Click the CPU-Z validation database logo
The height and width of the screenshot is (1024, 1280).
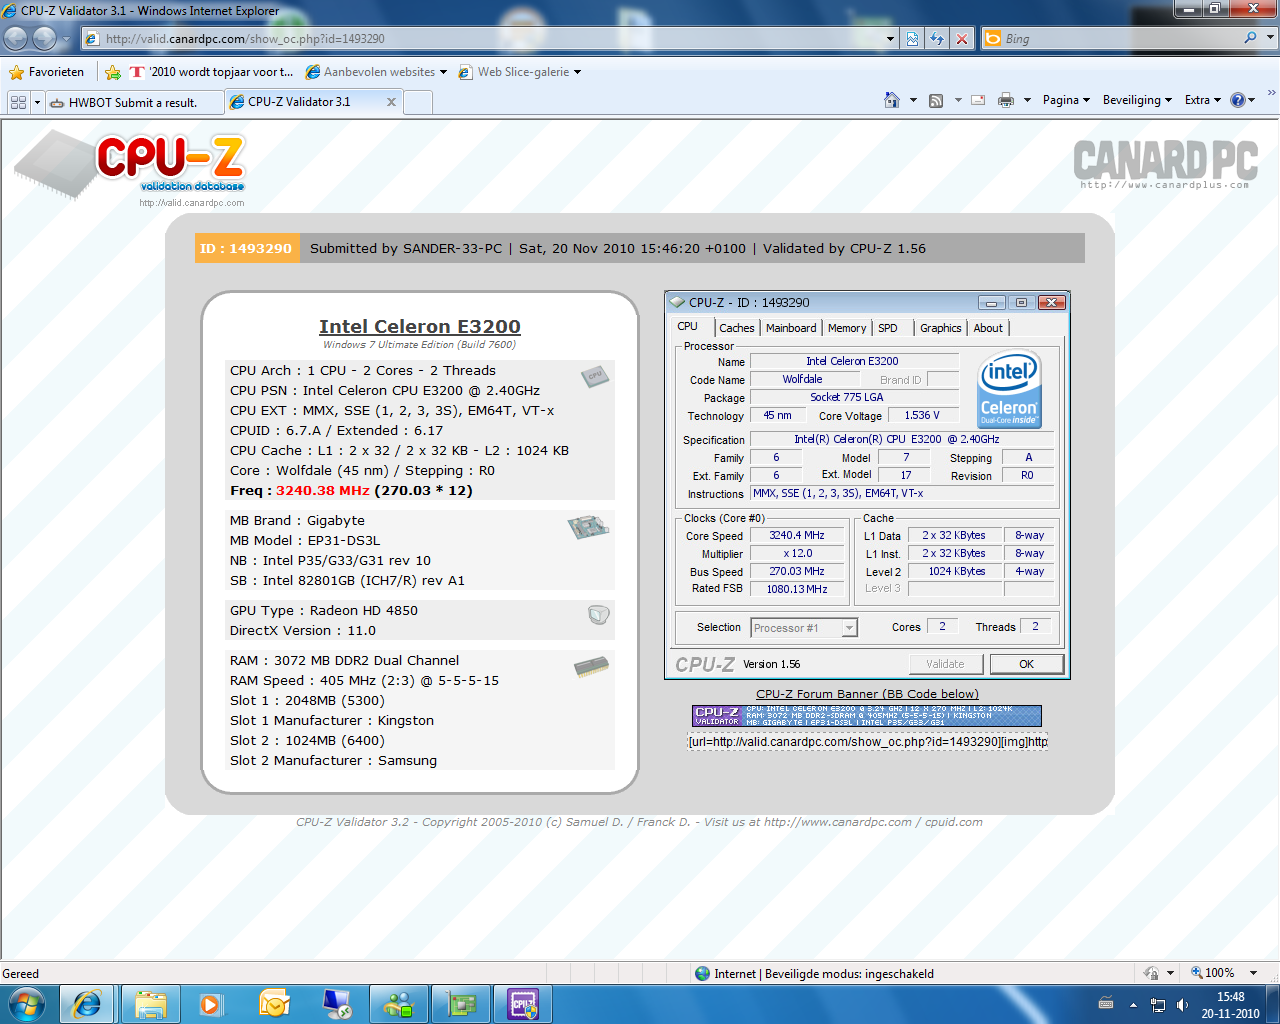(130, 168)
